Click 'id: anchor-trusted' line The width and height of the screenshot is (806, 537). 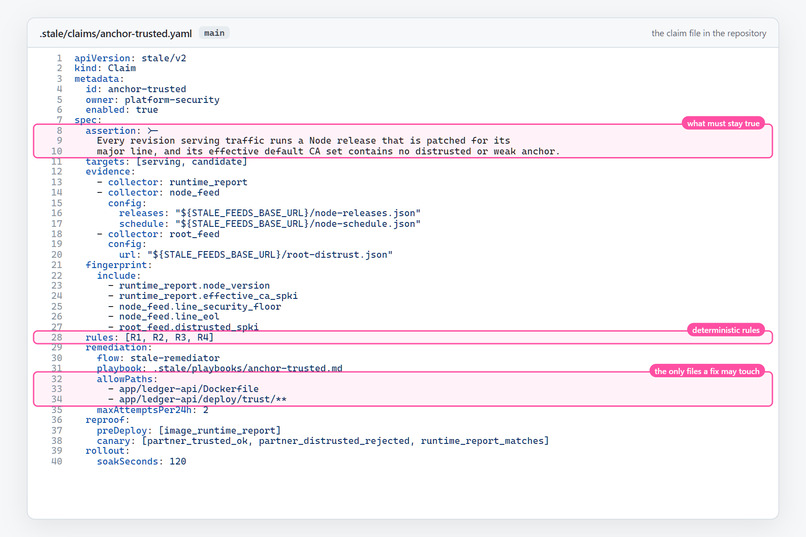pos(136,89)
